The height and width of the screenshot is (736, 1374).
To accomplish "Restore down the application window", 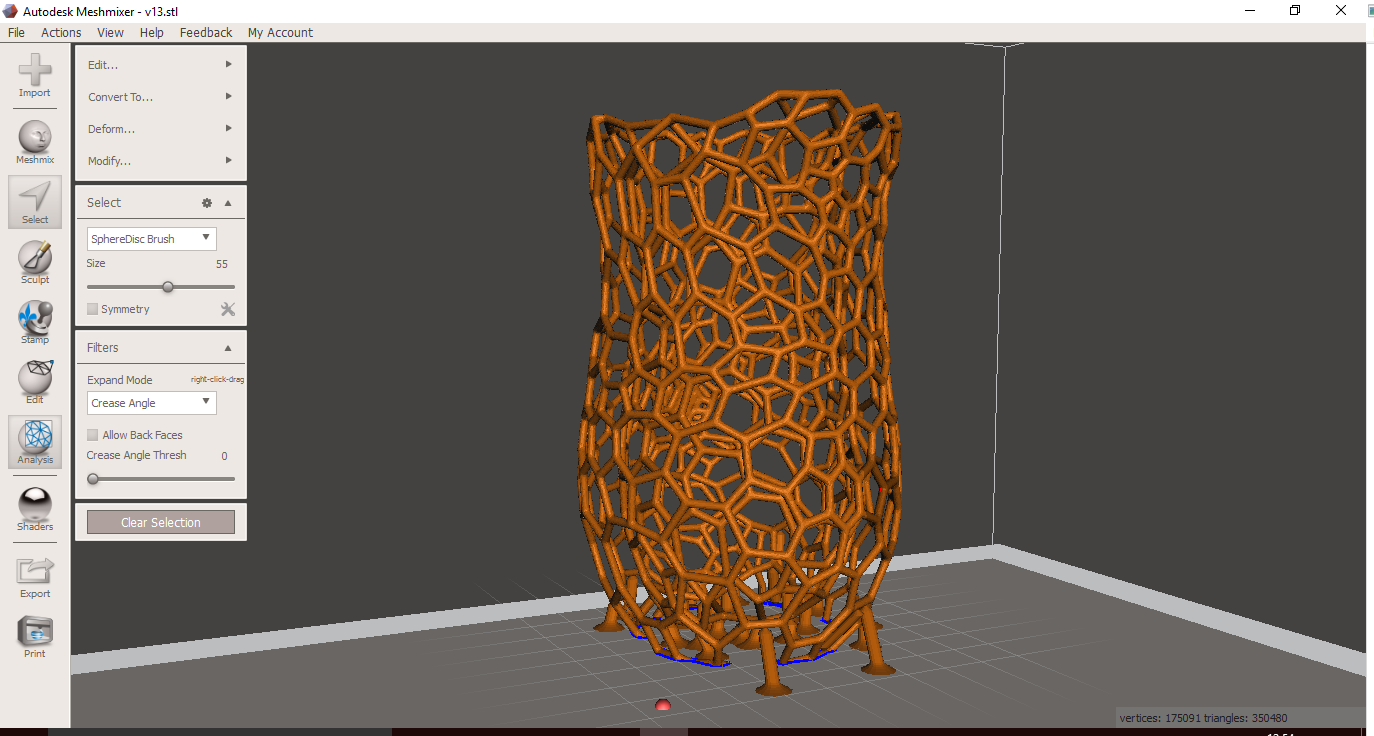I will tap(1295, 10).
